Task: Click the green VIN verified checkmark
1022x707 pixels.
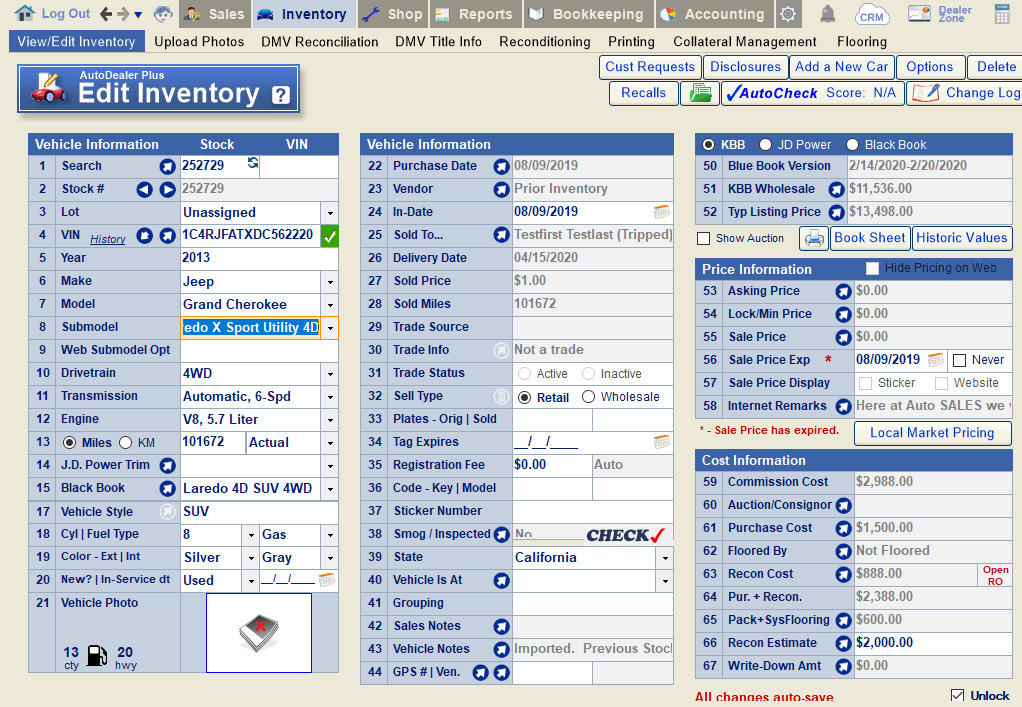Action: (330, 236)
